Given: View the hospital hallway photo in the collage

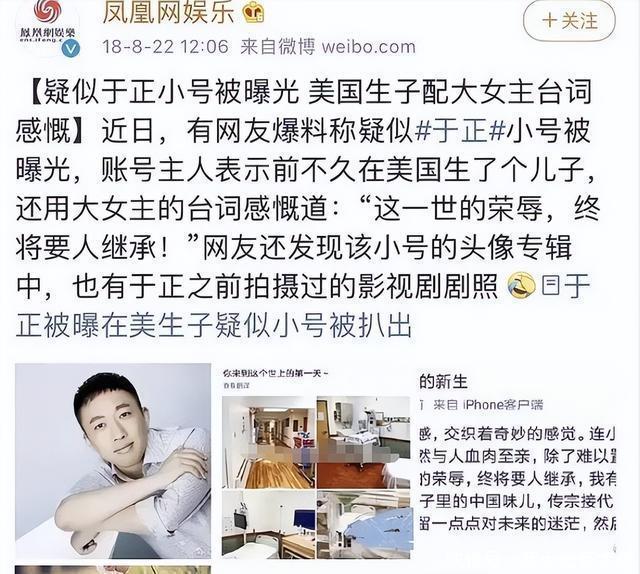Looking at the screenshot, I should [x=269, y=442].
